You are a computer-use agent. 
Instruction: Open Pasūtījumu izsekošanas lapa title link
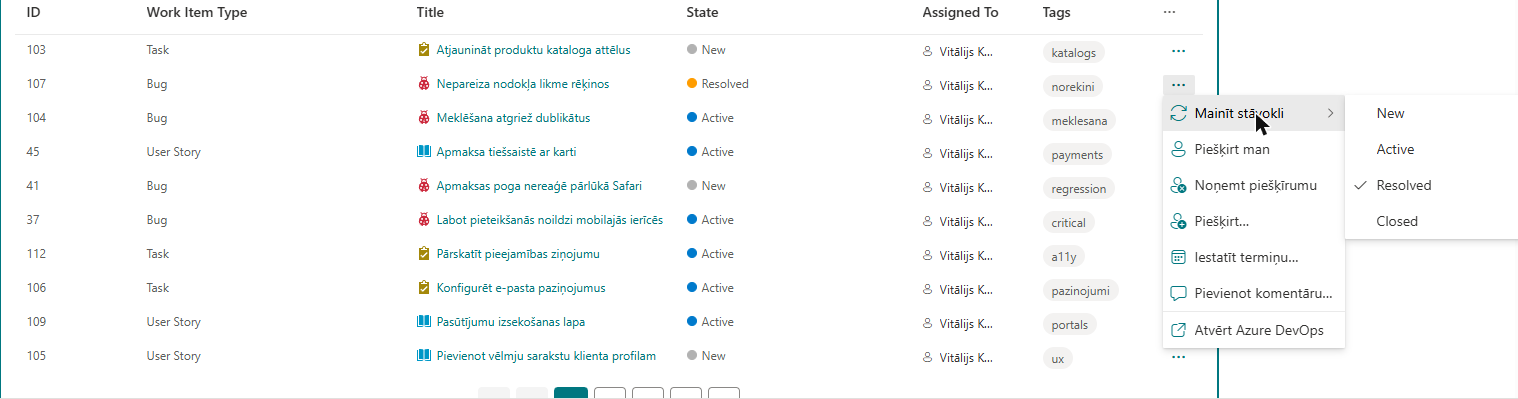(511, 322)
